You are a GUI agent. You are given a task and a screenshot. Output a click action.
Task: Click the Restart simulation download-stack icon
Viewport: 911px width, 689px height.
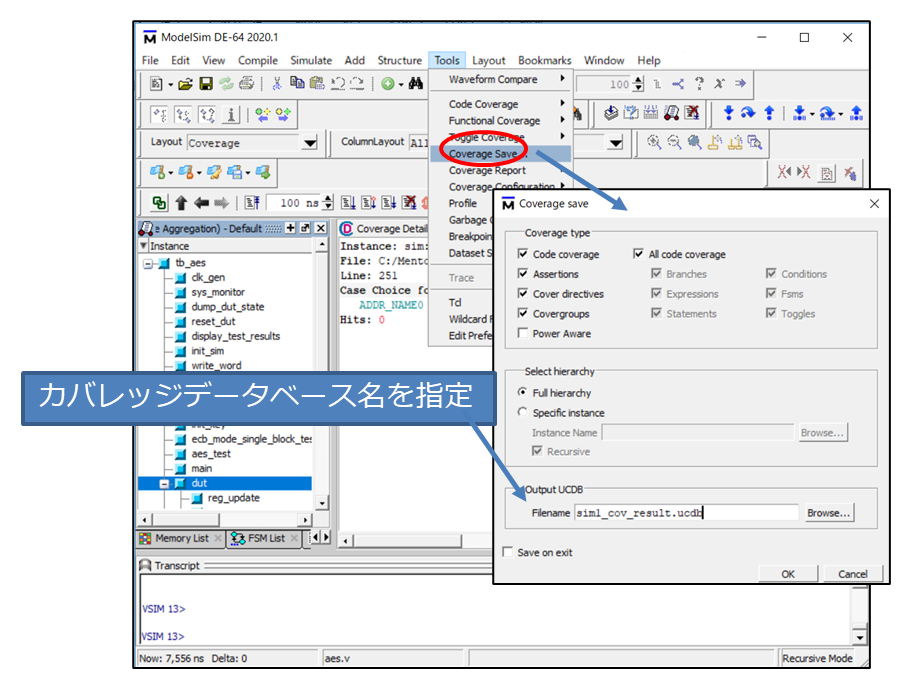pos(611,113)
